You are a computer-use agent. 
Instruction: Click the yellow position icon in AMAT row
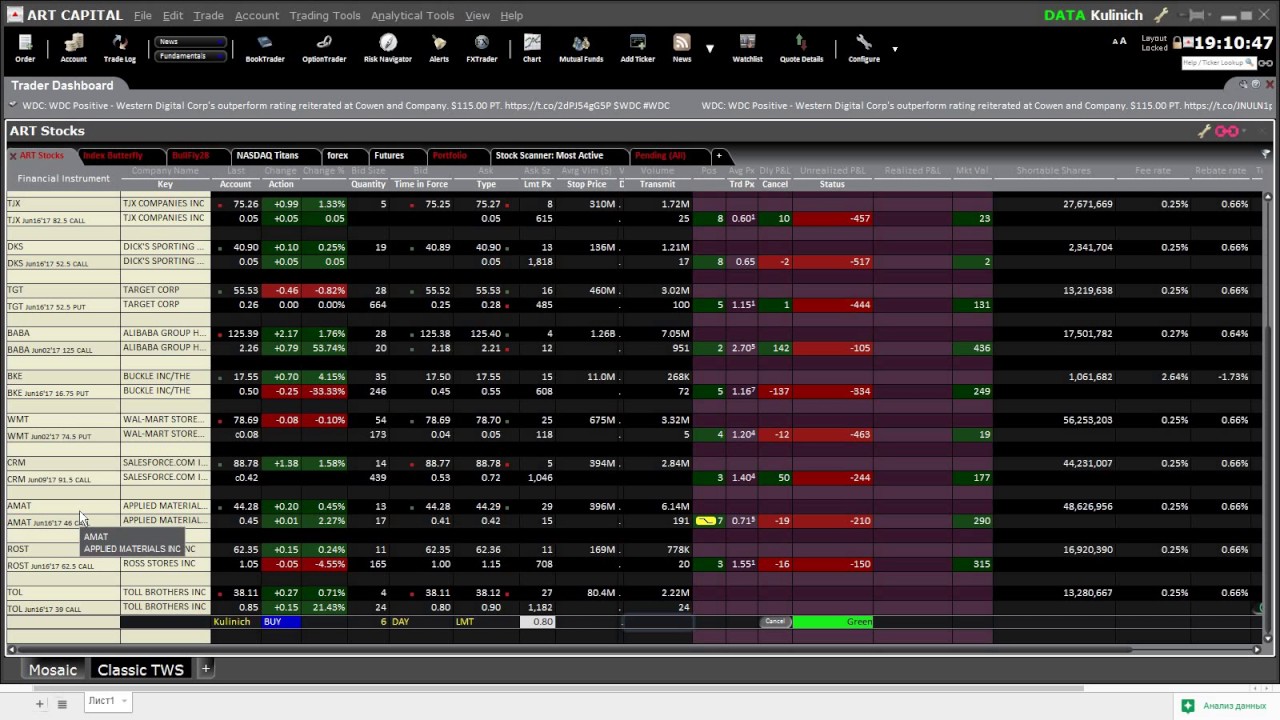click(706, 521)
